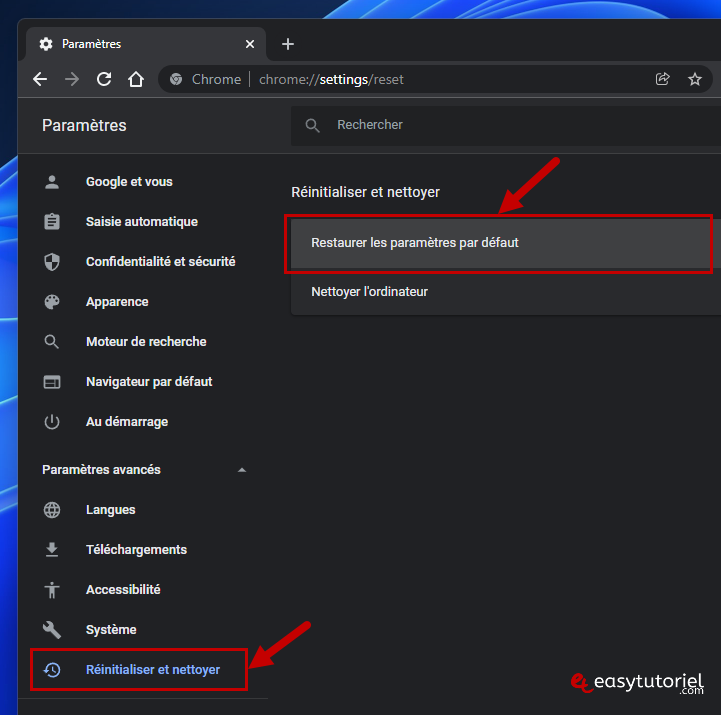Focus the Rechercher settings search field
Screen dimensions: 721x715
[x=506, y=125]
